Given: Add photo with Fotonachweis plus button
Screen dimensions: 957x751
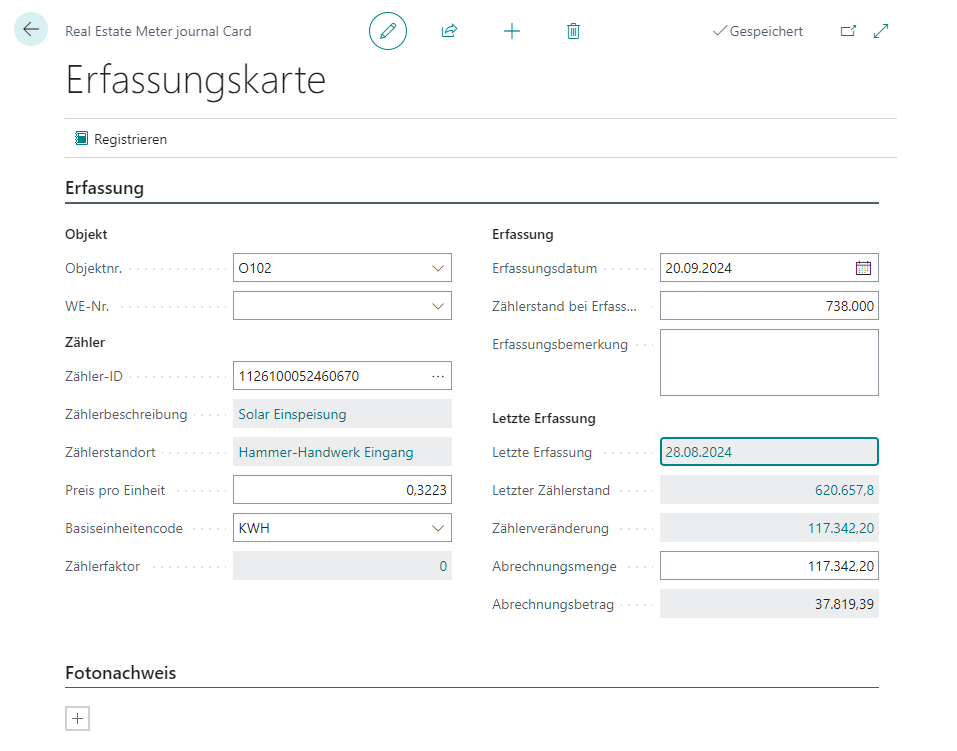Looking at the screenshot, I should [77, 718].
